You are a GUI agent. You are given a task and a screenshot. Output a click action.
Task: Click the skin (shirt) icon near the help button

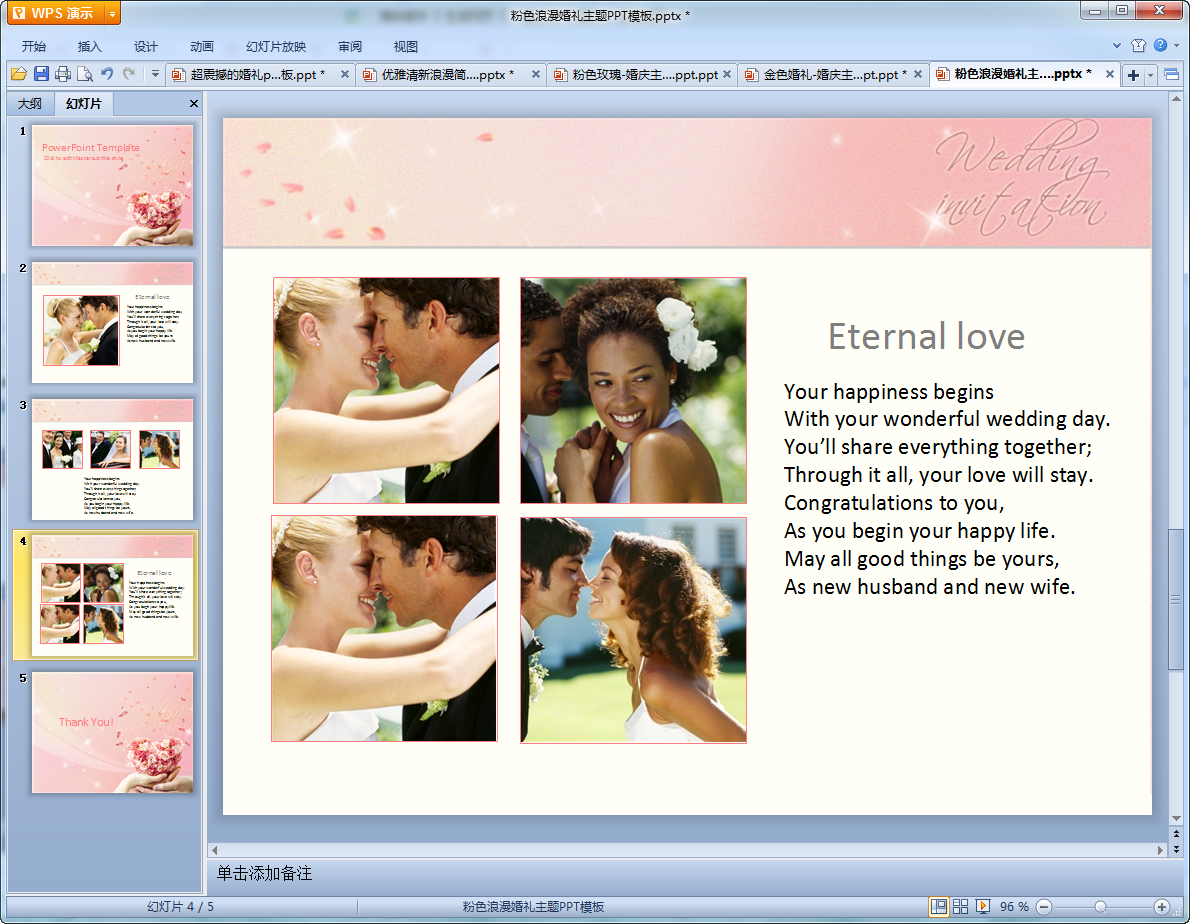pyautogui.click(x=1138, y=46)
